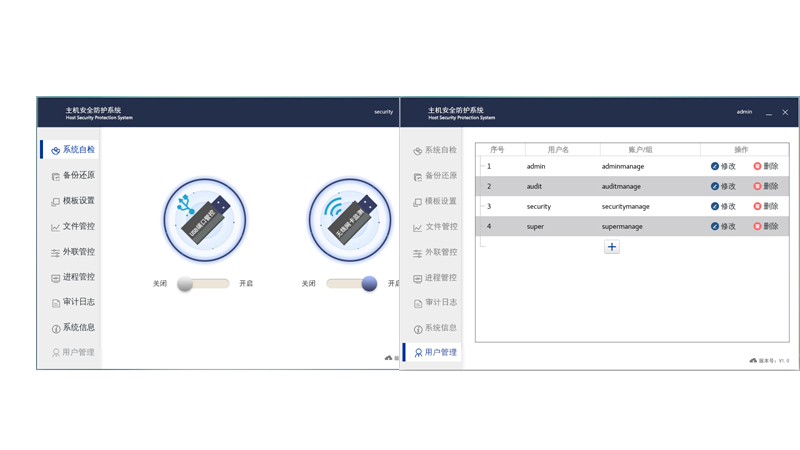800x450 pixels.
Task: Click the red delete icon for audit user
Action: tap(757, 186)
